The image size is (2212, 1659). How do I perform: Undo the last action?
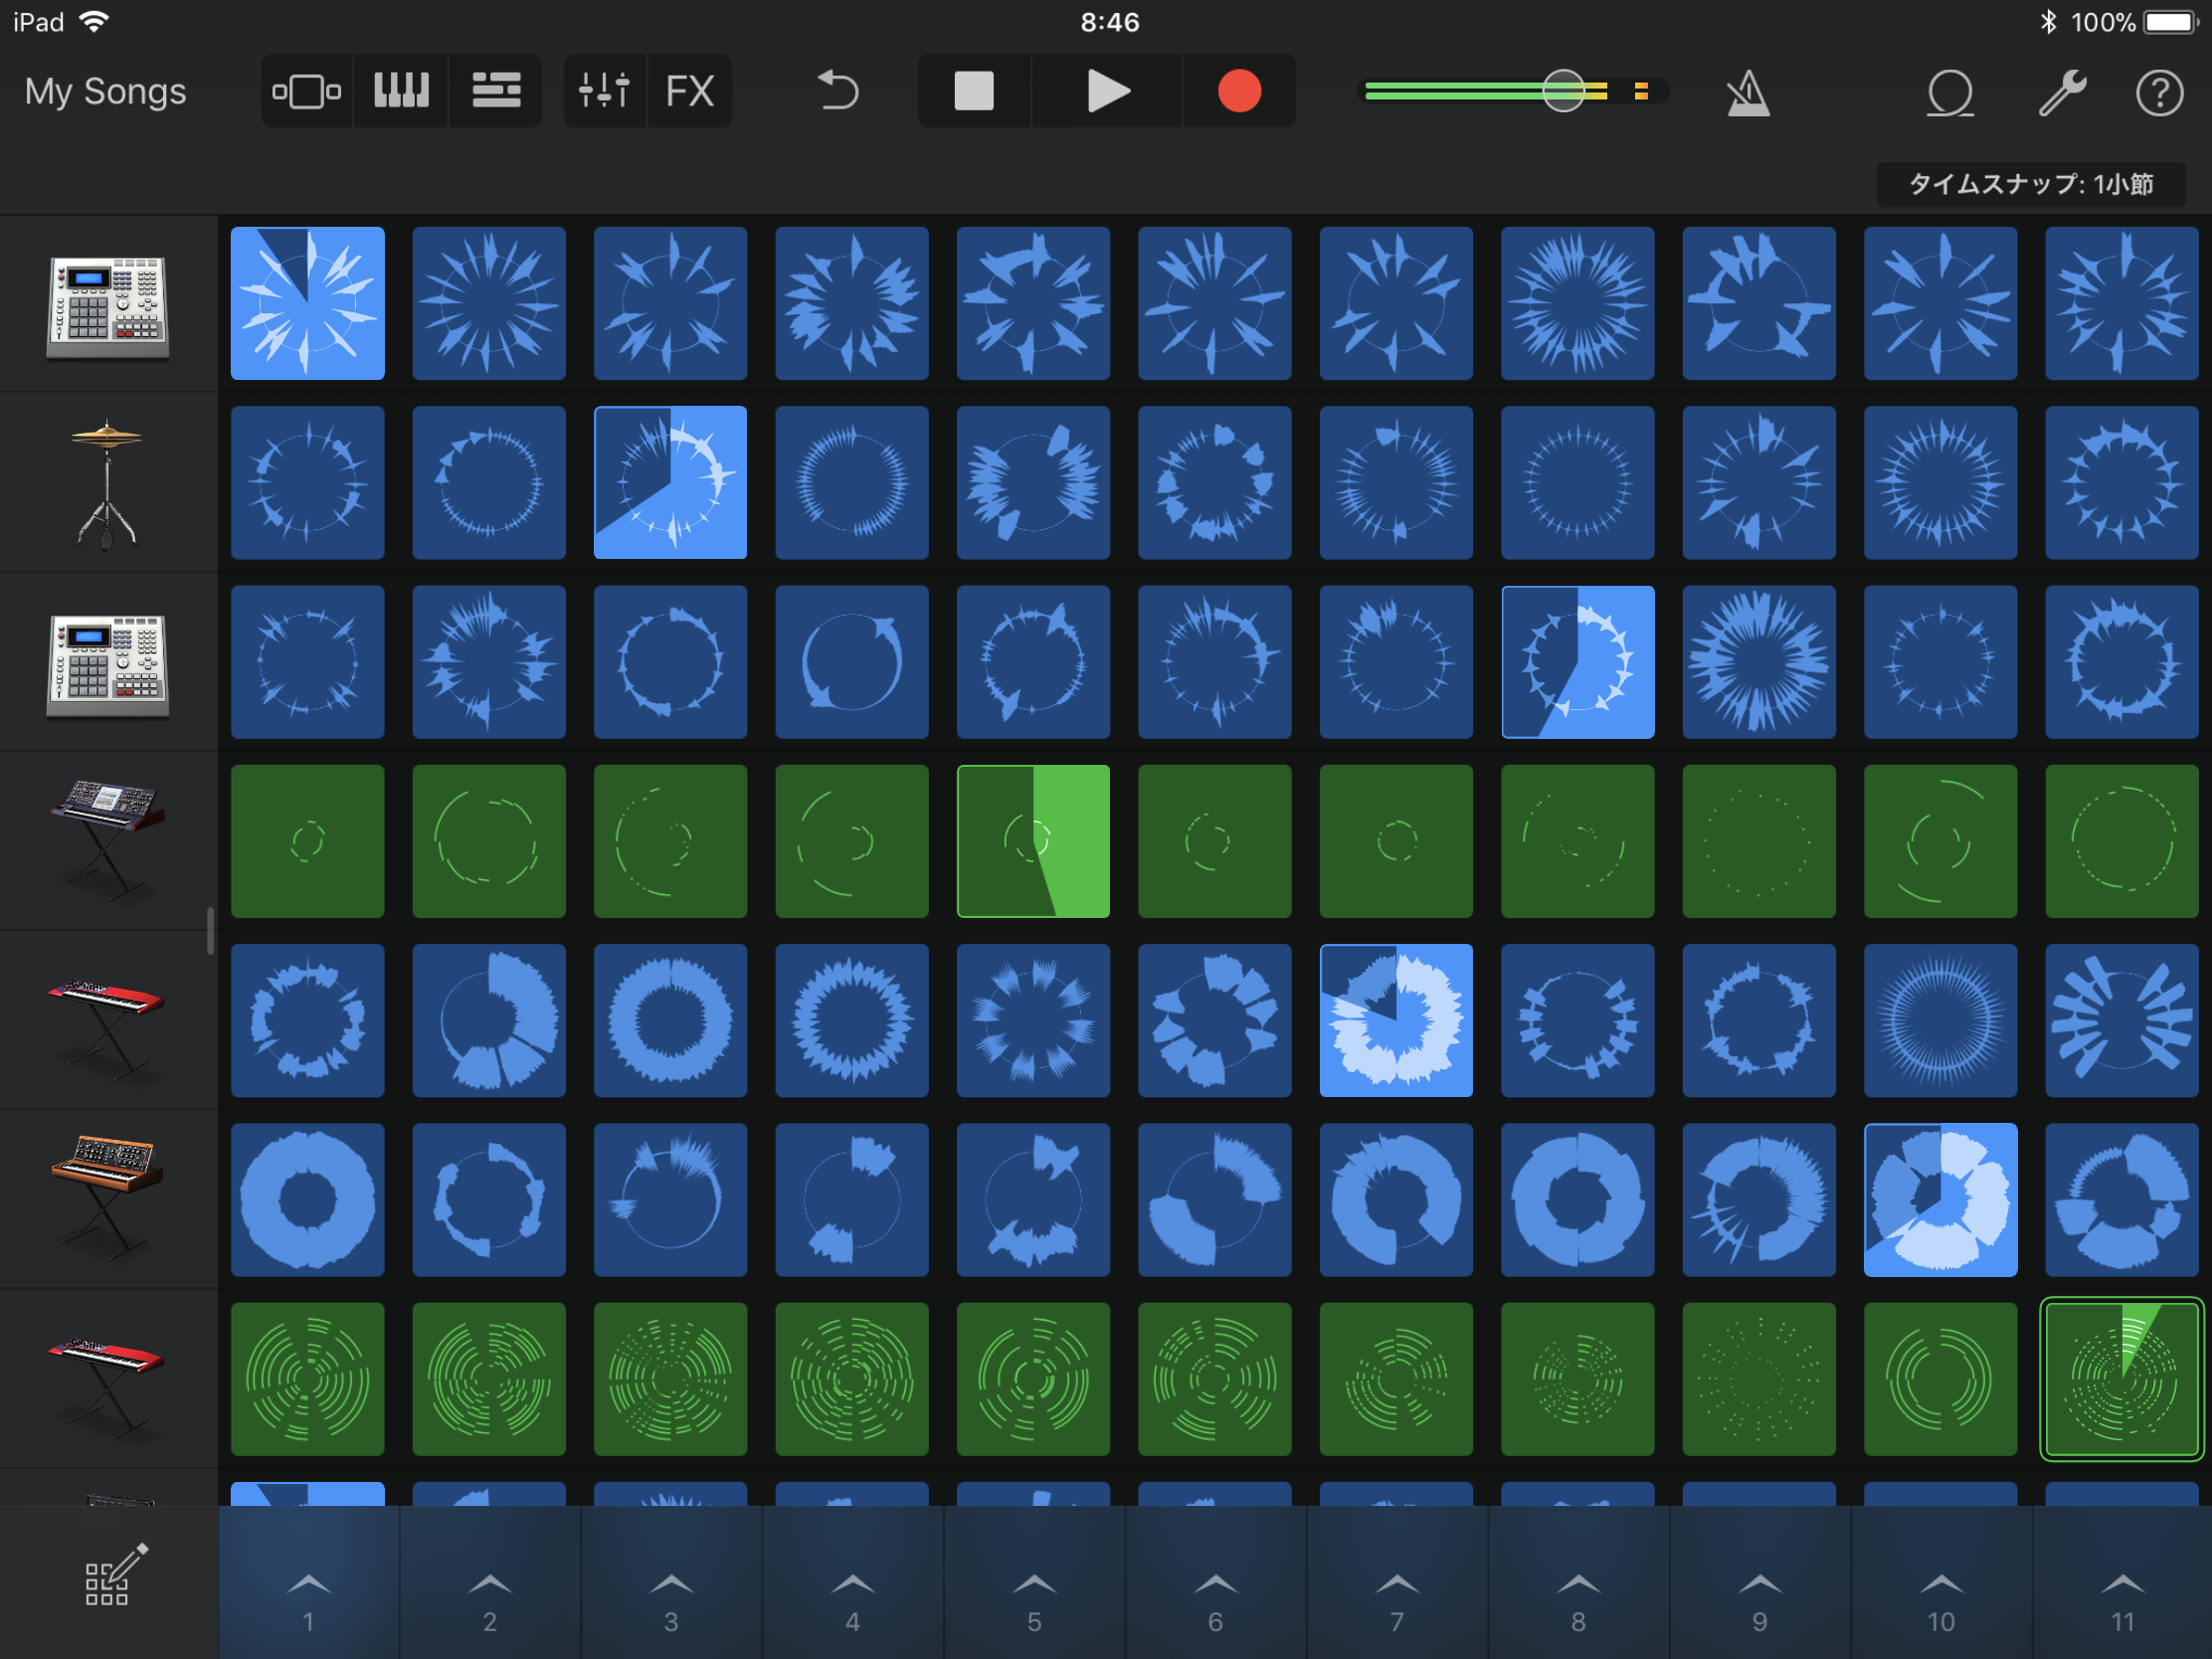838,91
